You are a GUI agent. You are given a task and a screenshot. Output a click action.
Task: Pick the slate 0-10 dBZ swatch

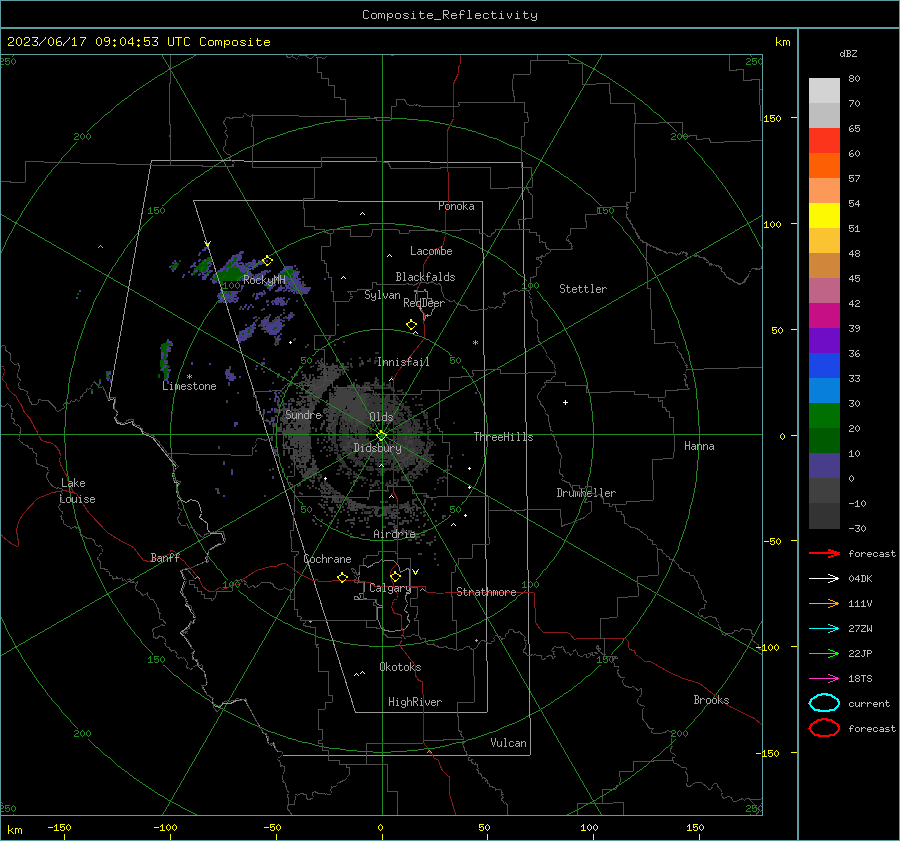coord(824,466)
